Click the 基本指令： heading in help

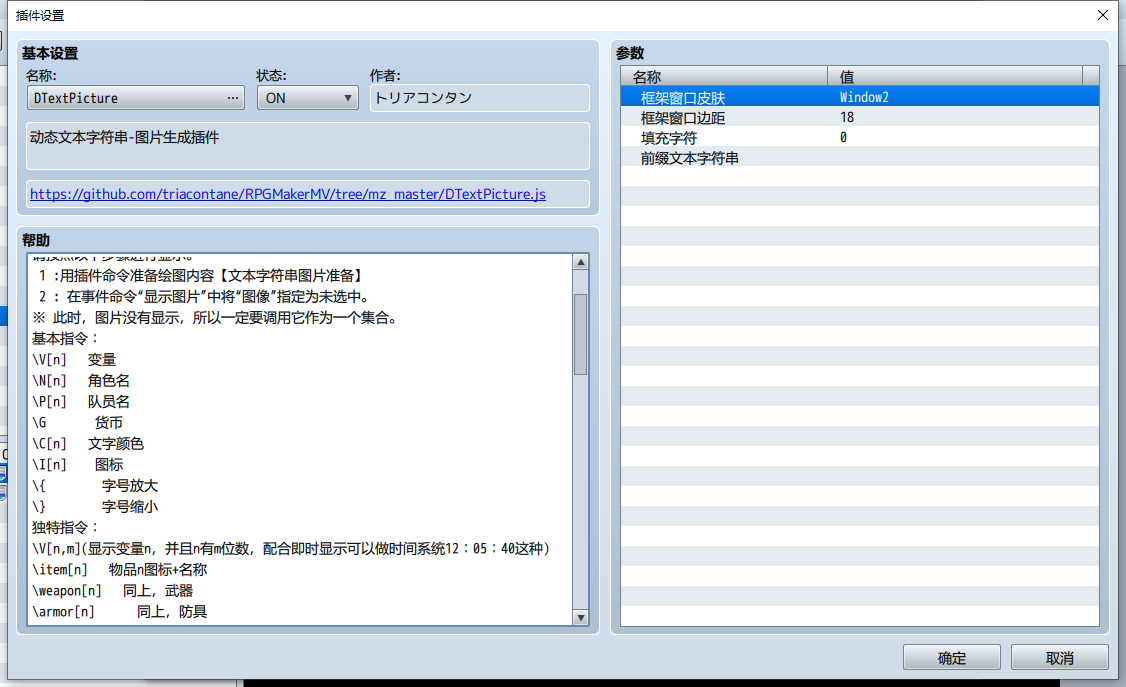(65, 339)
